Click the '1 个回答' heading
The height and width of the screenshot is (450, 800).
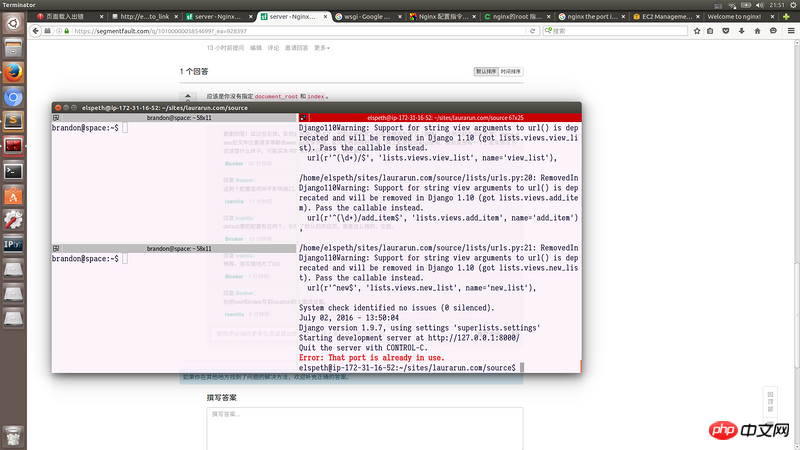pyautogui.click(x=194, y=71)
